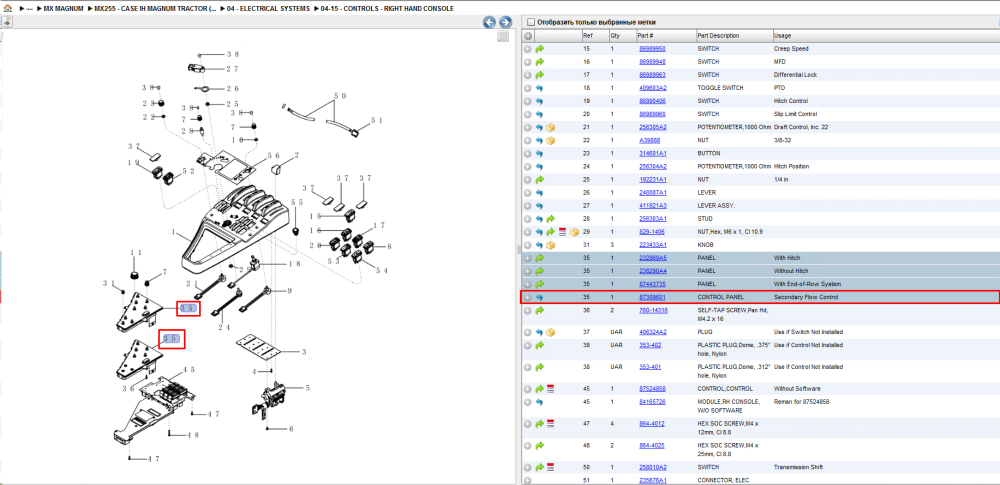Open the MX255 - CASE IH MAGNUM TRACTOR breadcrumb
The height and width of the screenshot is (485, 1000).
tap(155, 9)
